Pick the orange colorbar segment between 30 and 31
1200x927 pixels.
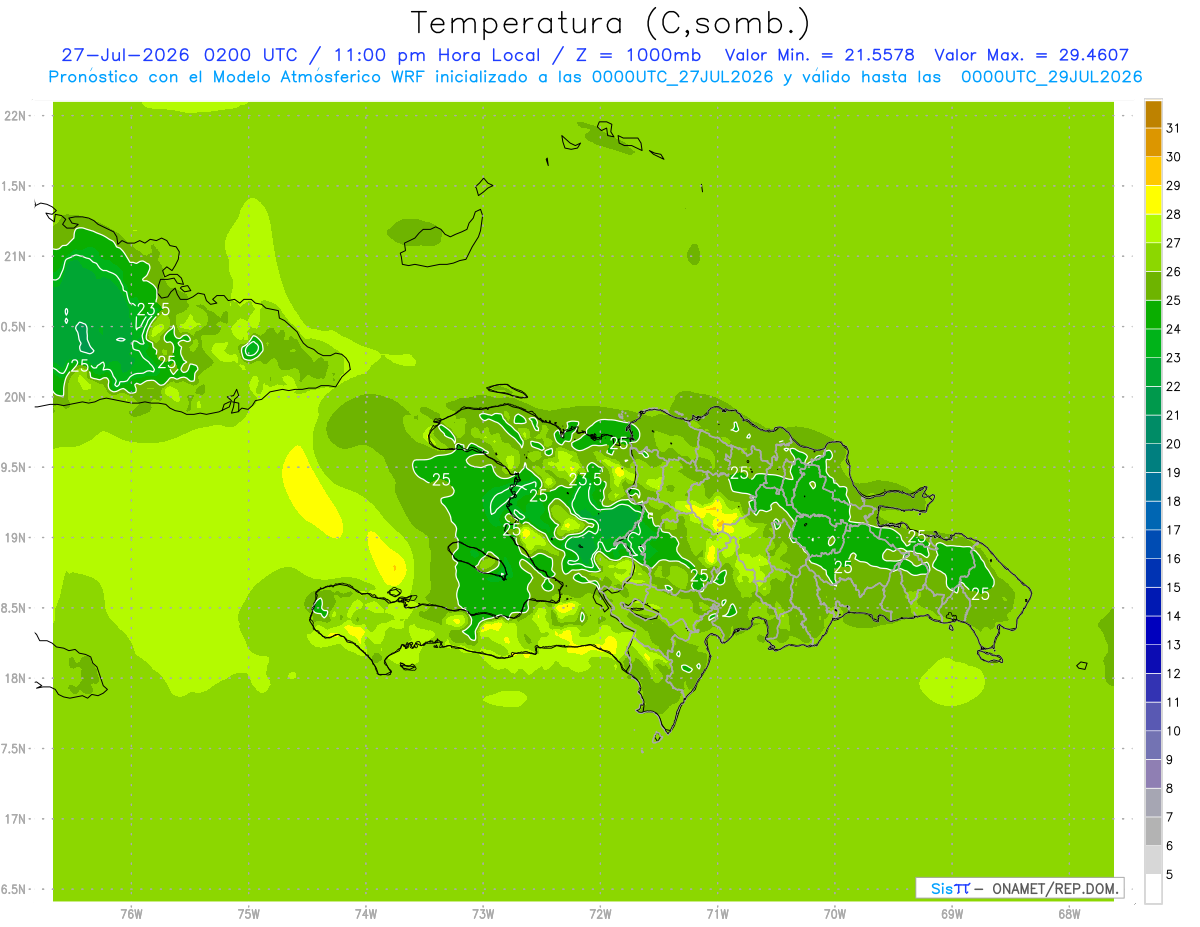pos(1153,143)
